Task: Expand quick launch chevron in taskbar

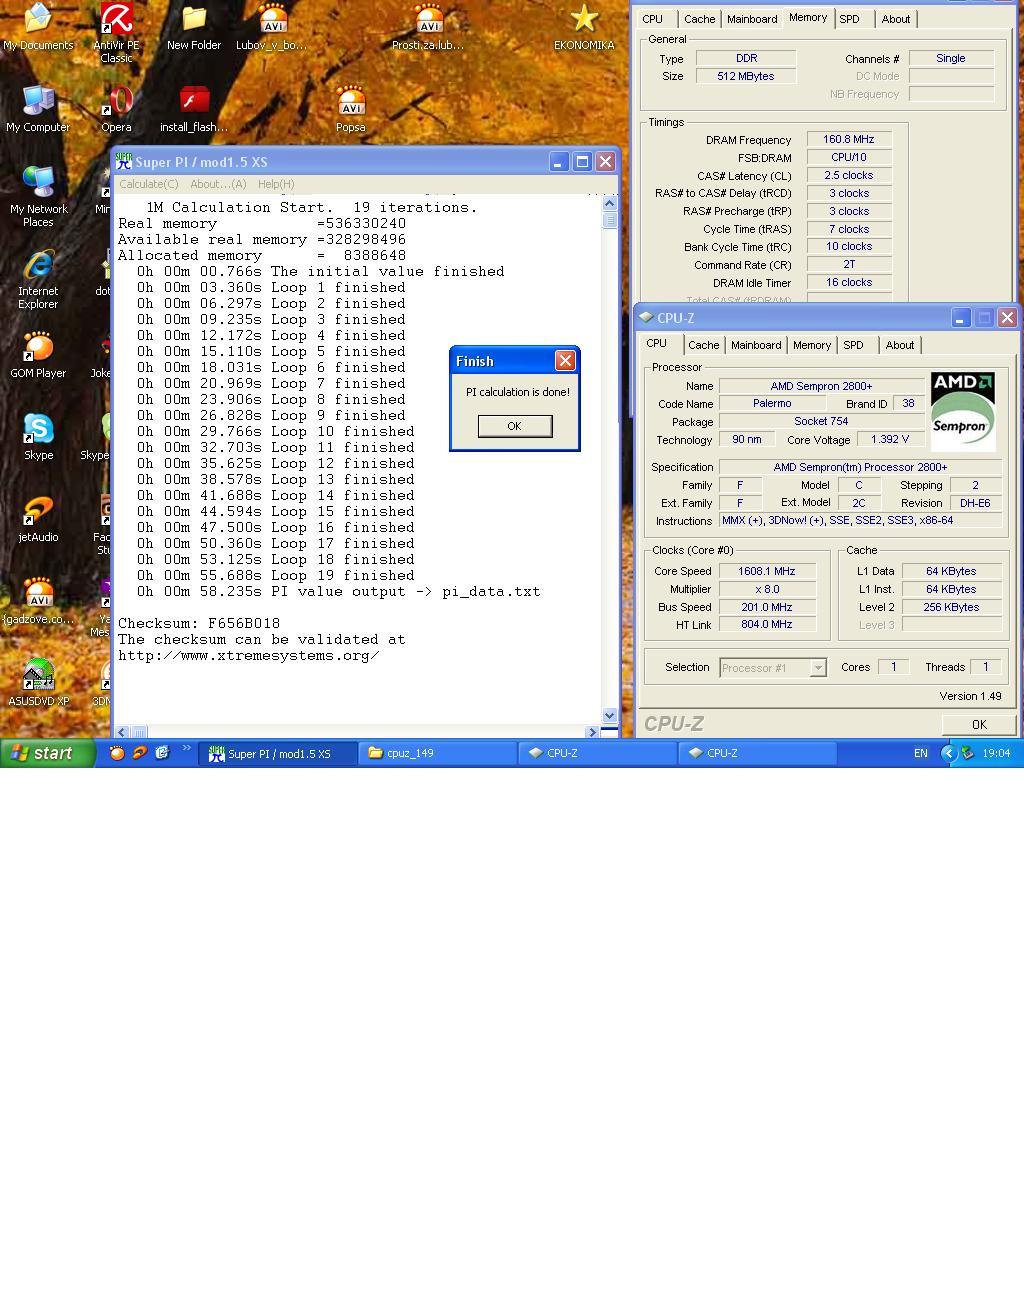Action: click(x=186, y=749)
